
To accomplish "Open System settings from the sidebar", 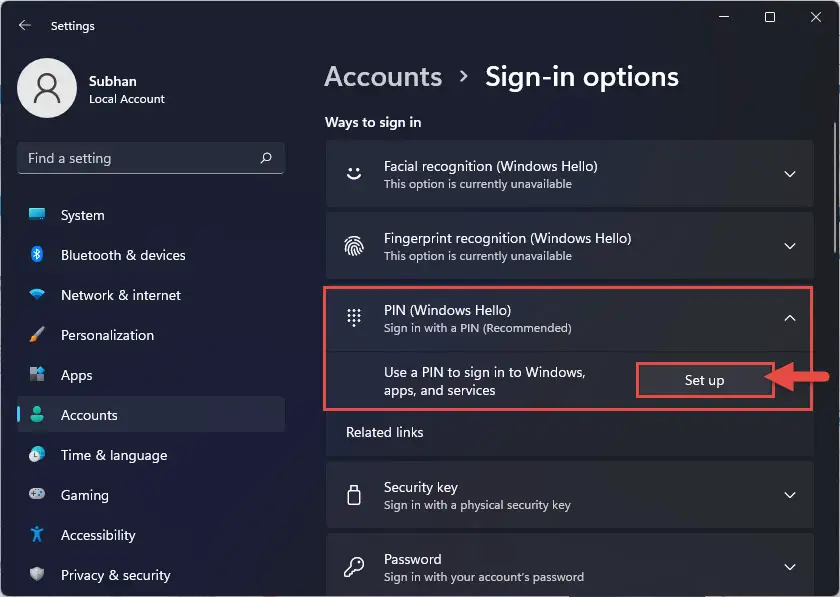I will (82, 215).
